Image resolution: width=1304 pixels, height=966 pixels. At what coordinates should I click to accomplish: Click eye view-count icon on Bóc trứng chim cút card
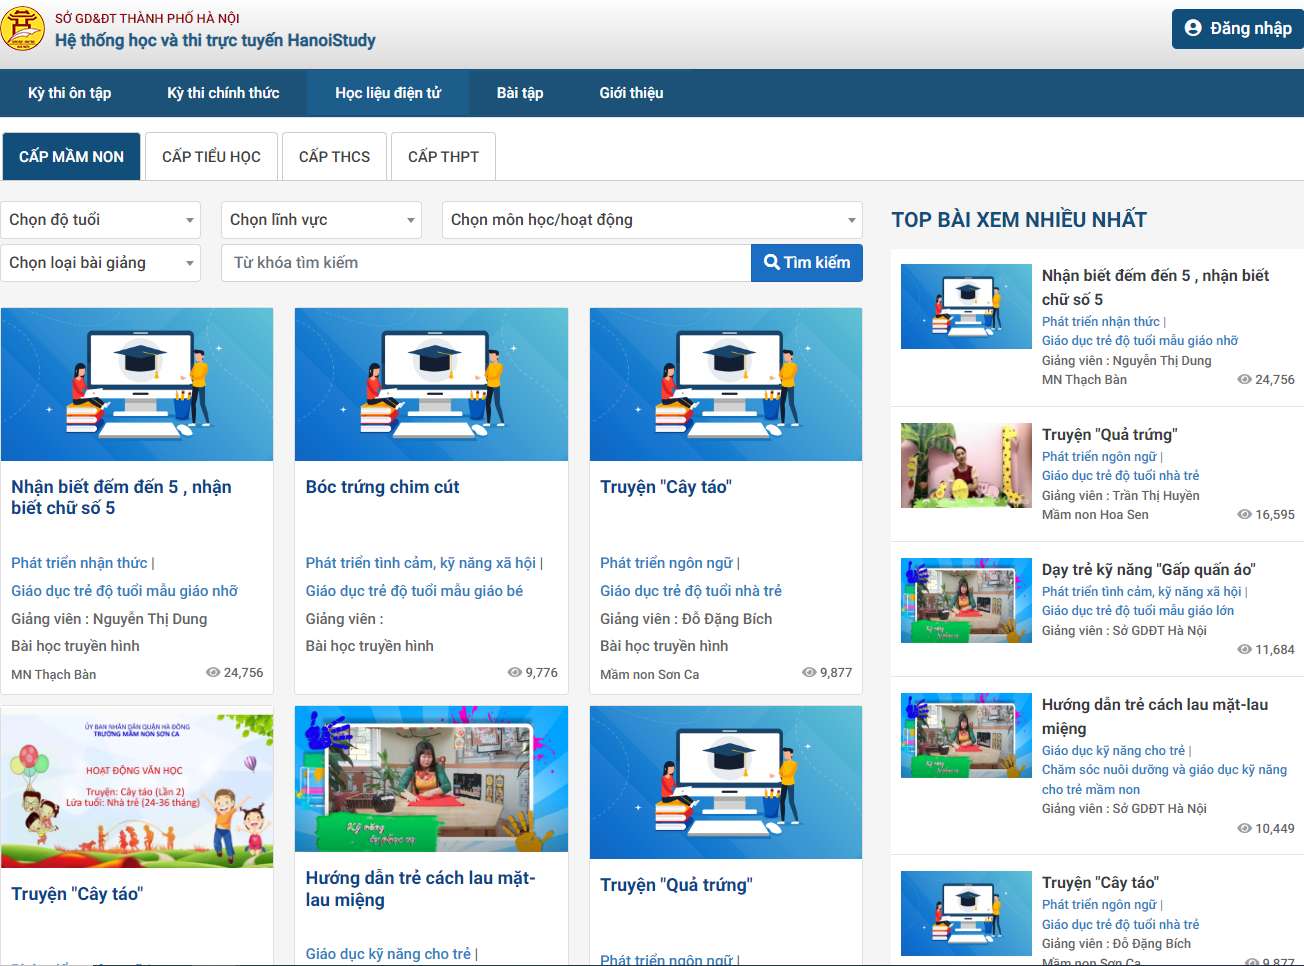pyautogui.click(x=514, y=672)
